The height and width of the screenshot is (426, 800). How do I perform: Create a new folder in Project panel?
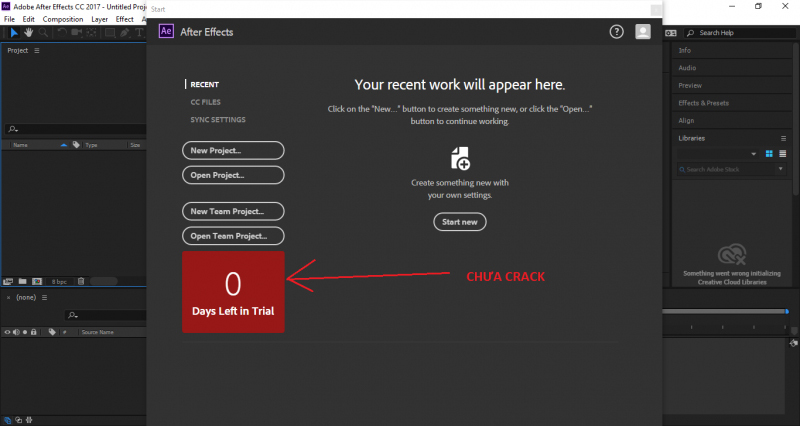22,281
